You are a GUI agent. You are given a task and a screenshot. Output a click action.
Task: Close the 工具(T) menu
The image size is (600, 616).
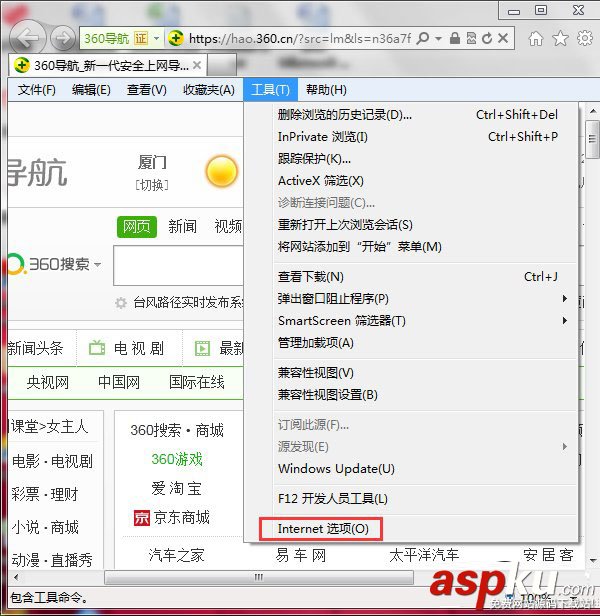(270, 90)
